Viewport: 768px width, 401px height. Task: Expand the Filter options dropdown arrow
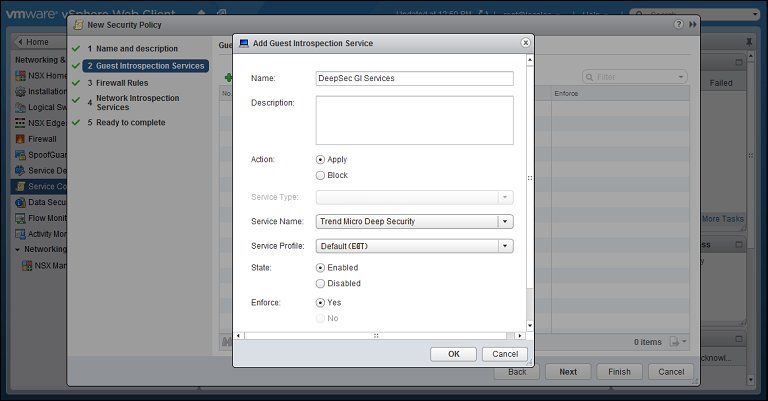tap(681, 76)
